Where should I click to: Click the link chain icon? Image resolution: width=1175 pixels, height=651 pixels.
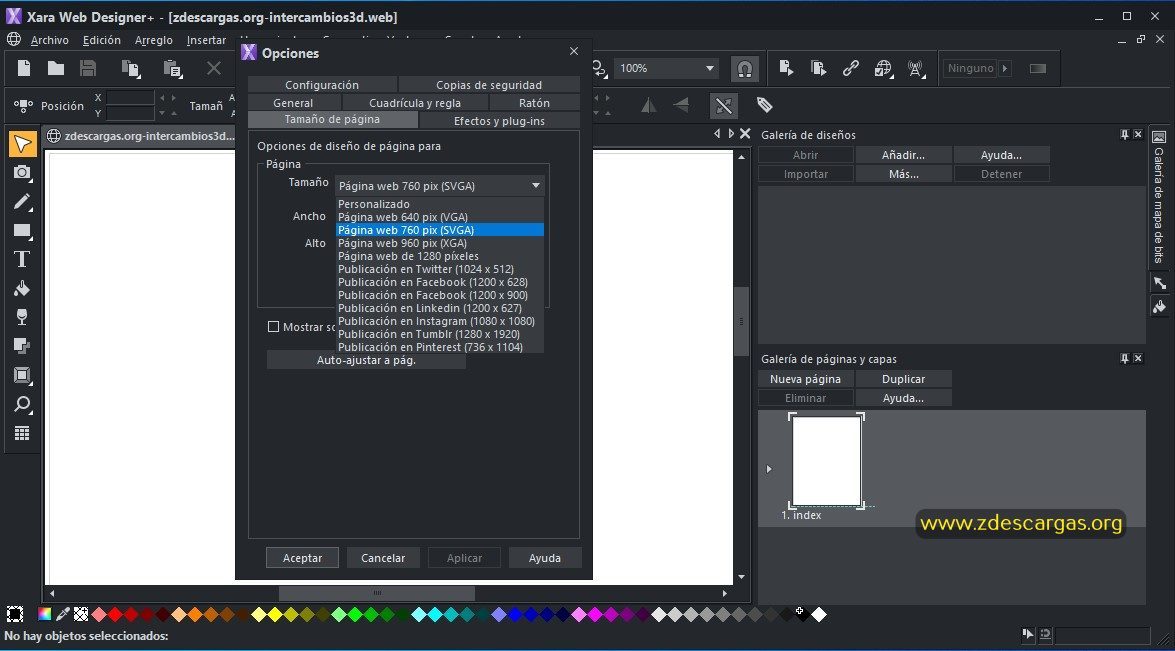[851, 68]
